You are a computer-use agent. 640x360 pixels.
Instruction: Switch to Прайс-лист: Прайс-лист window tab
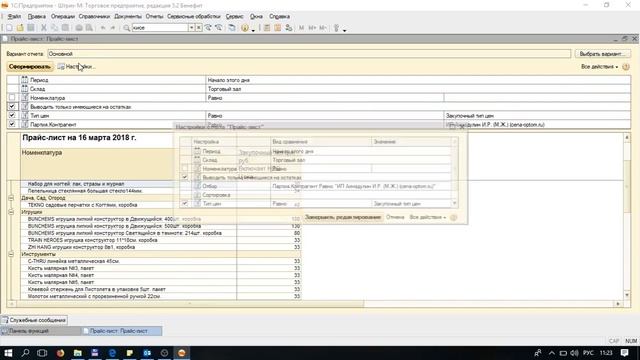122,331
